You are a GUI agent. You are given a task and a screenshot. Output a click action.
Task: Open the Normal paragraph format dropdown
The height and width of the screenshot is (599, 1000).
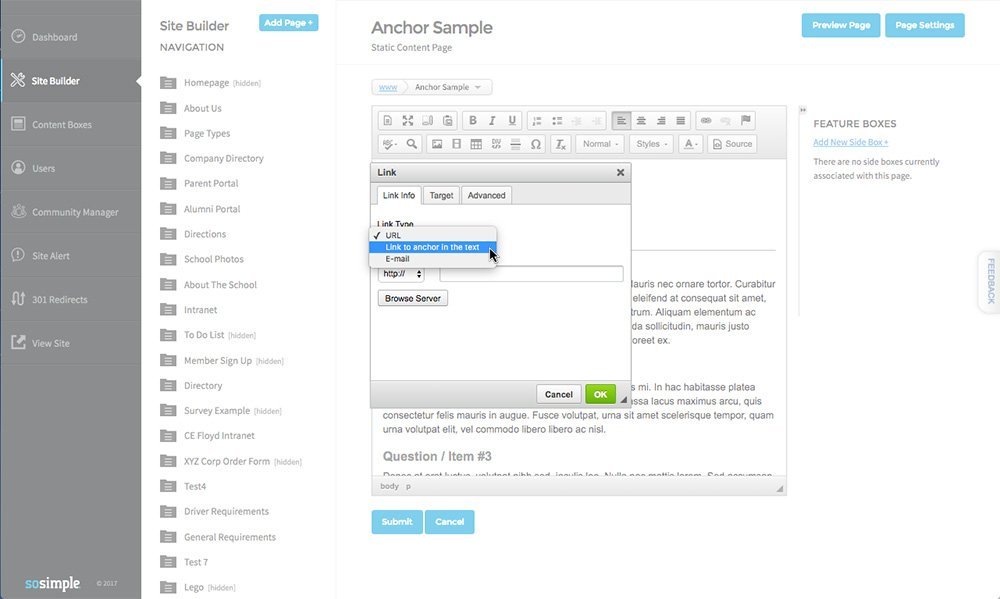[x=600, y=144]
